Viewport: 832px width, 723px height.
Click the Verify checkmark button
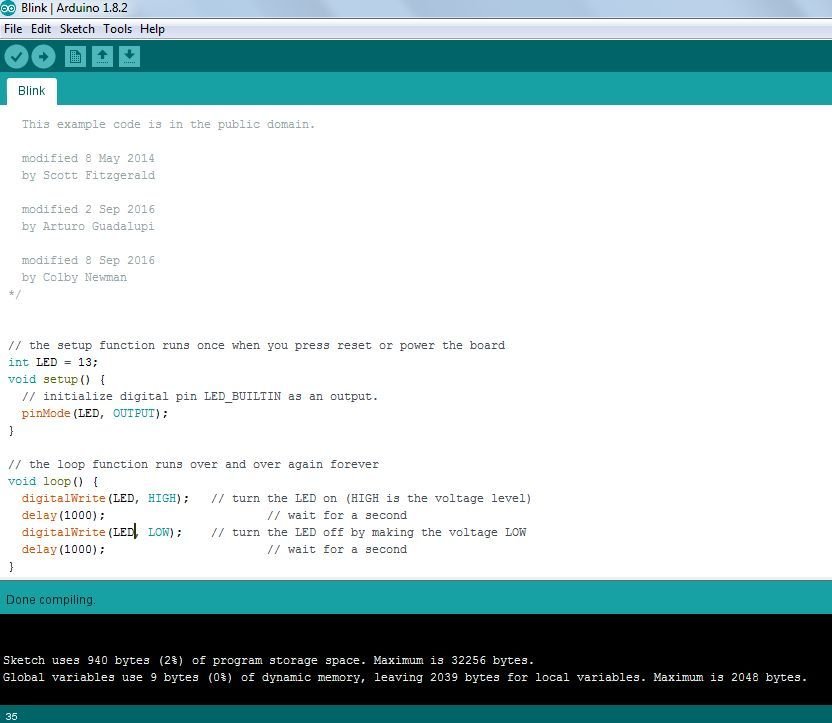click(x=16, y=56)
